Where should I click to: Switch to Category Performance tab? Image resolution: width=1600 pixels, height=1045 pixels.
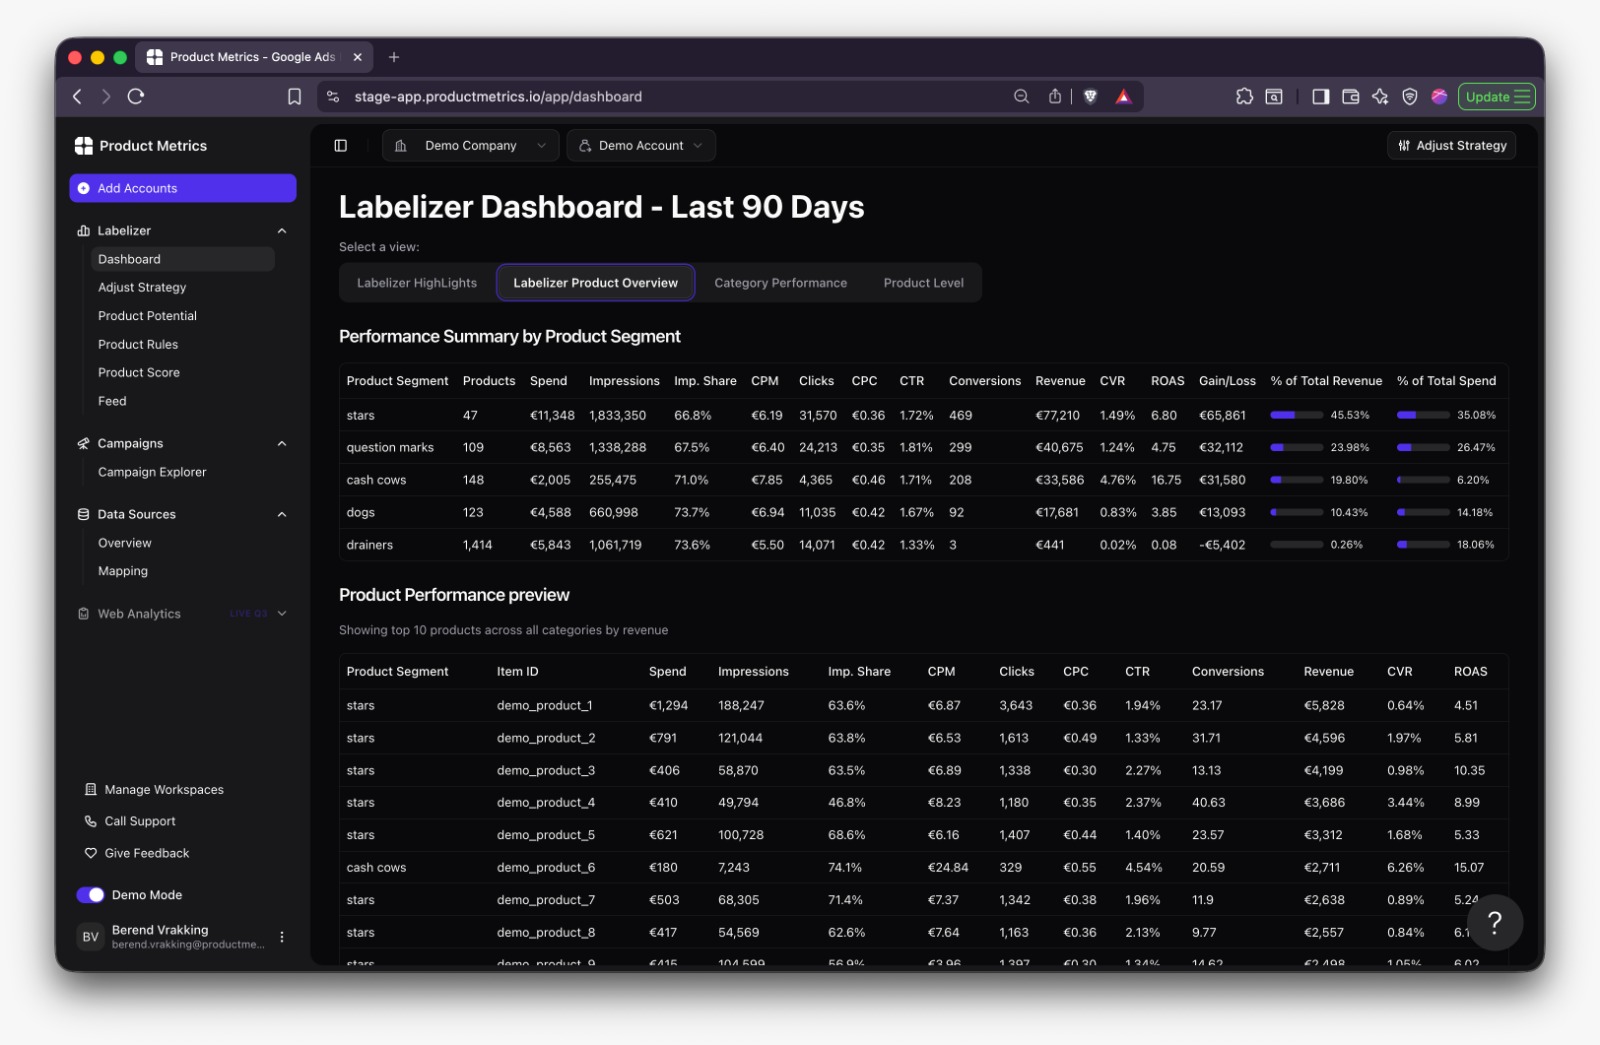(780, 283)
